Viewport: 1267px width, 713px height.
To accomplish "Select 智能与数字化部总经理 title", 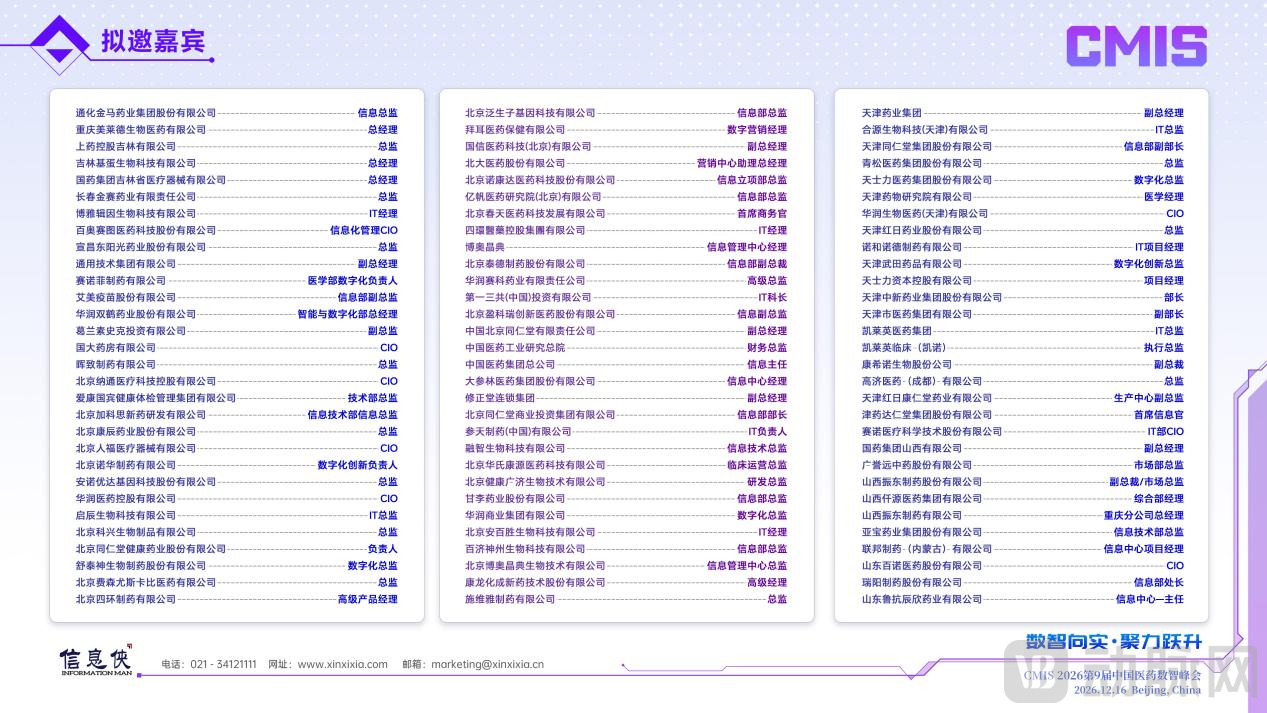I will pos(347,314).
